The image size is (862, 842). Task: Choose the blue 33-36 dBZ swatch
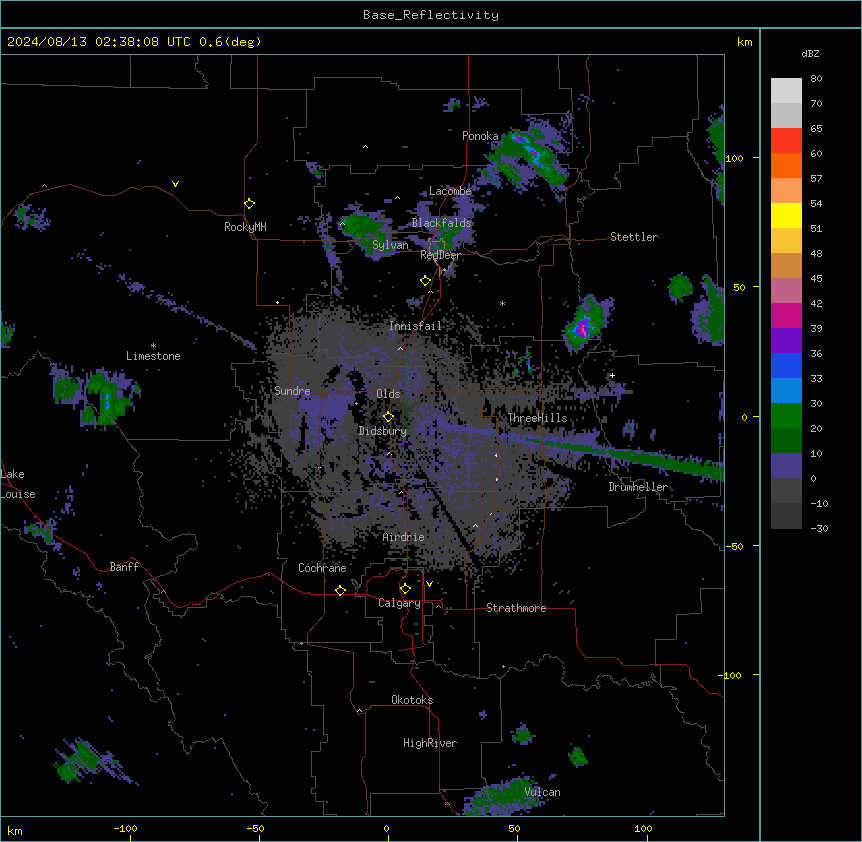coord(786,365)
